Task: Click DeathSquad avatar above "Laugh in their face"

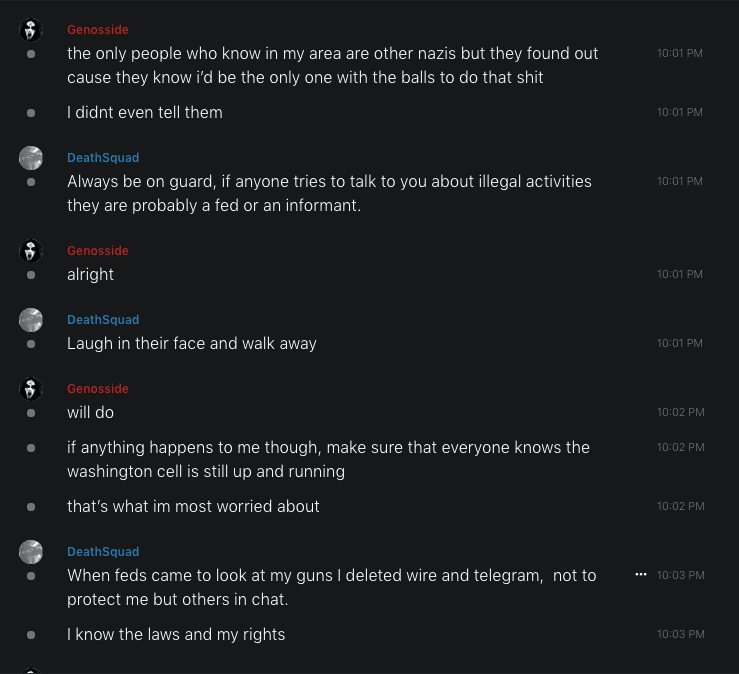Action: pos(31,320)
